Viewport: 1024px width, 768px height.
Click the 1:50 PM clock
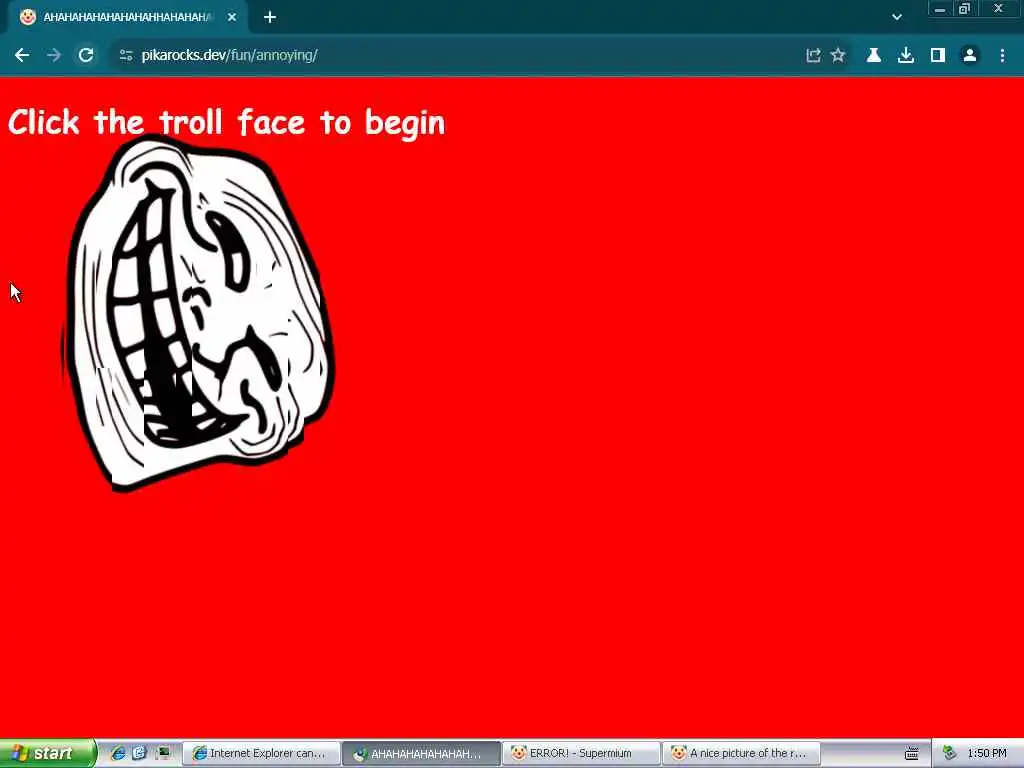[x=987, y=753]
